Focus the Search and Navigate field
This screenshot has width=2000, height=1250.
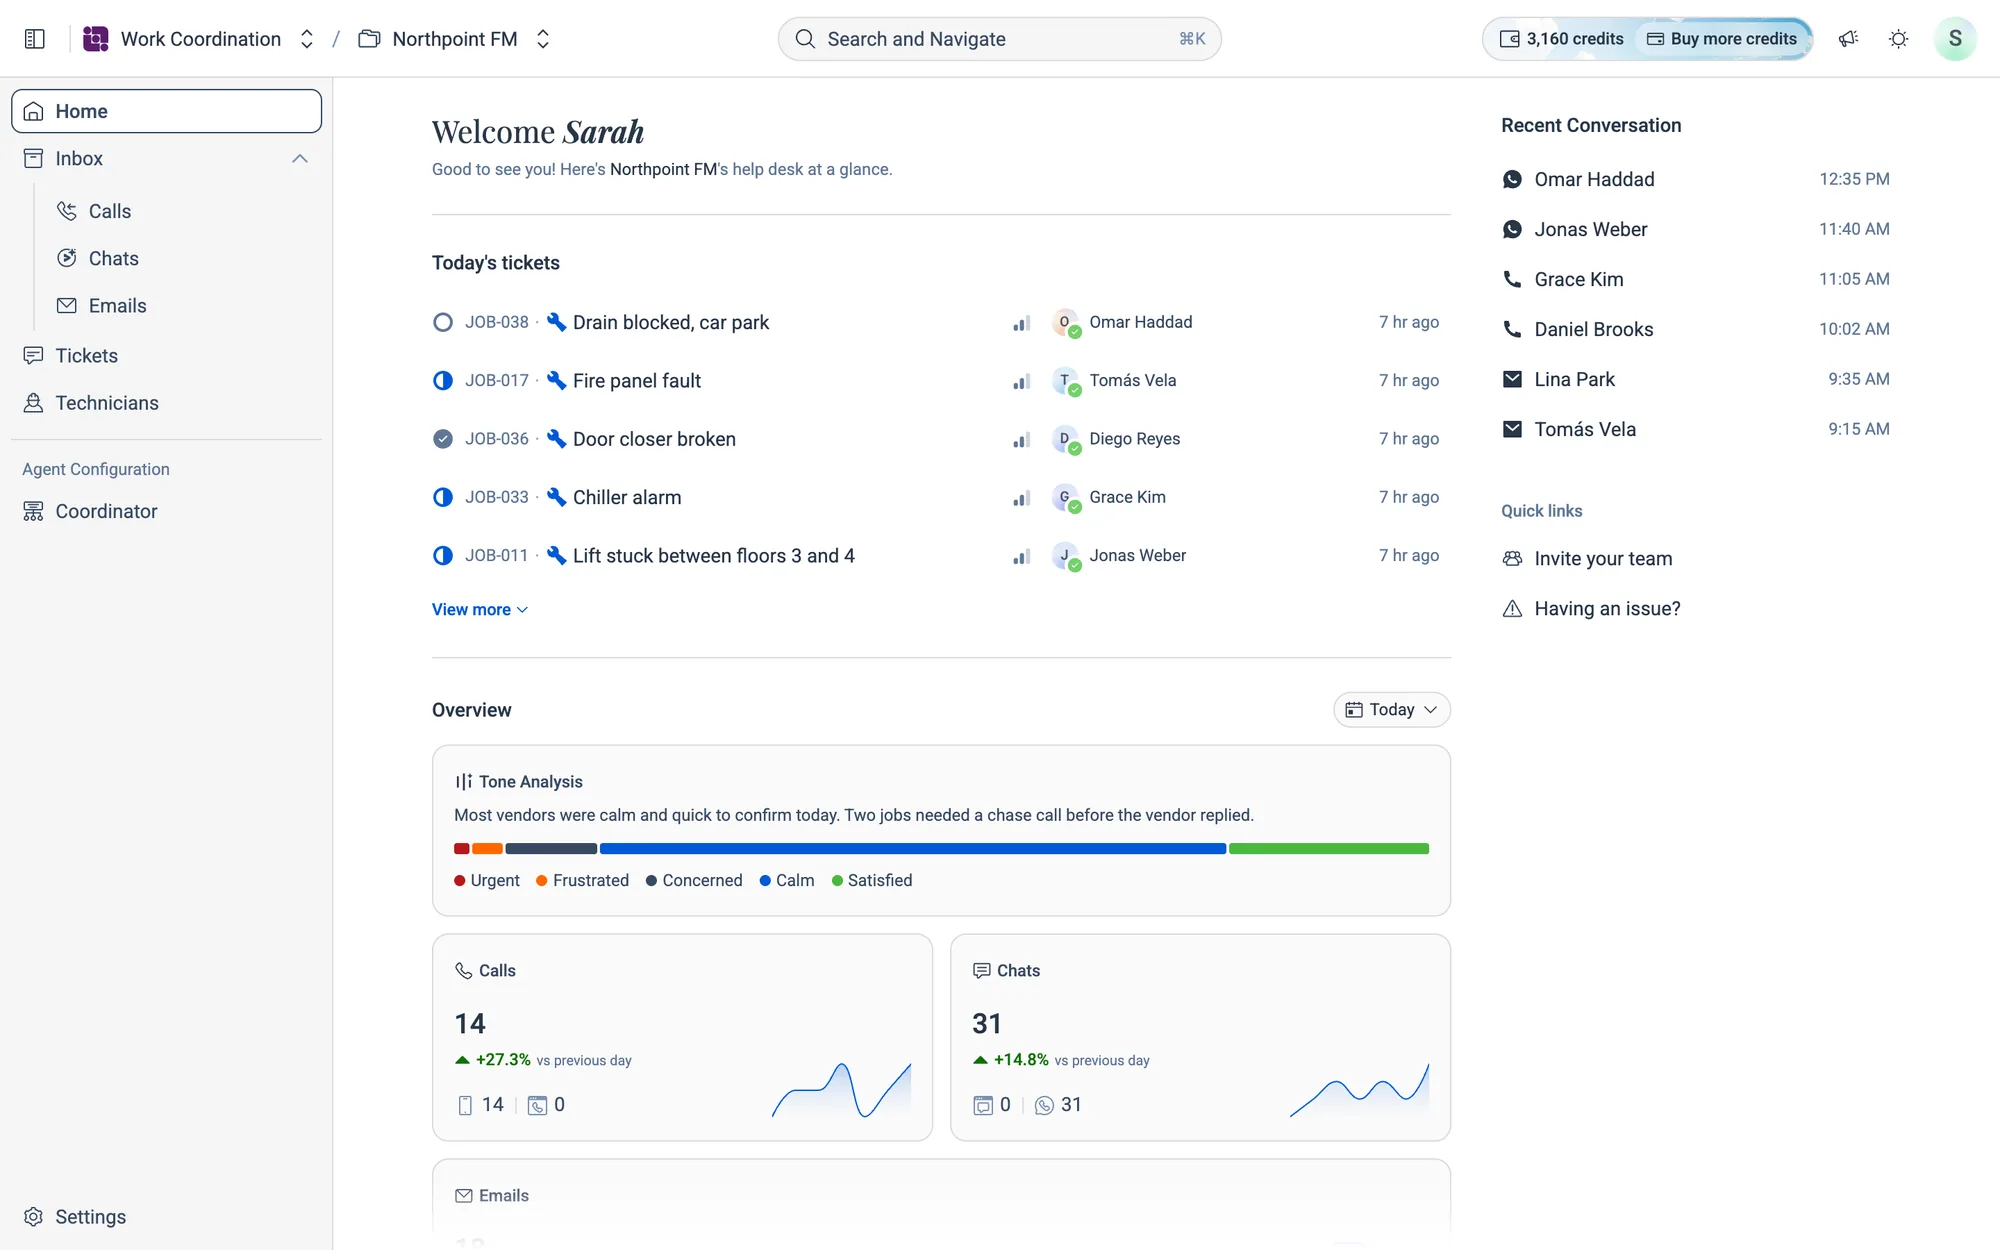pyautogui.click(x=999, y=39)
